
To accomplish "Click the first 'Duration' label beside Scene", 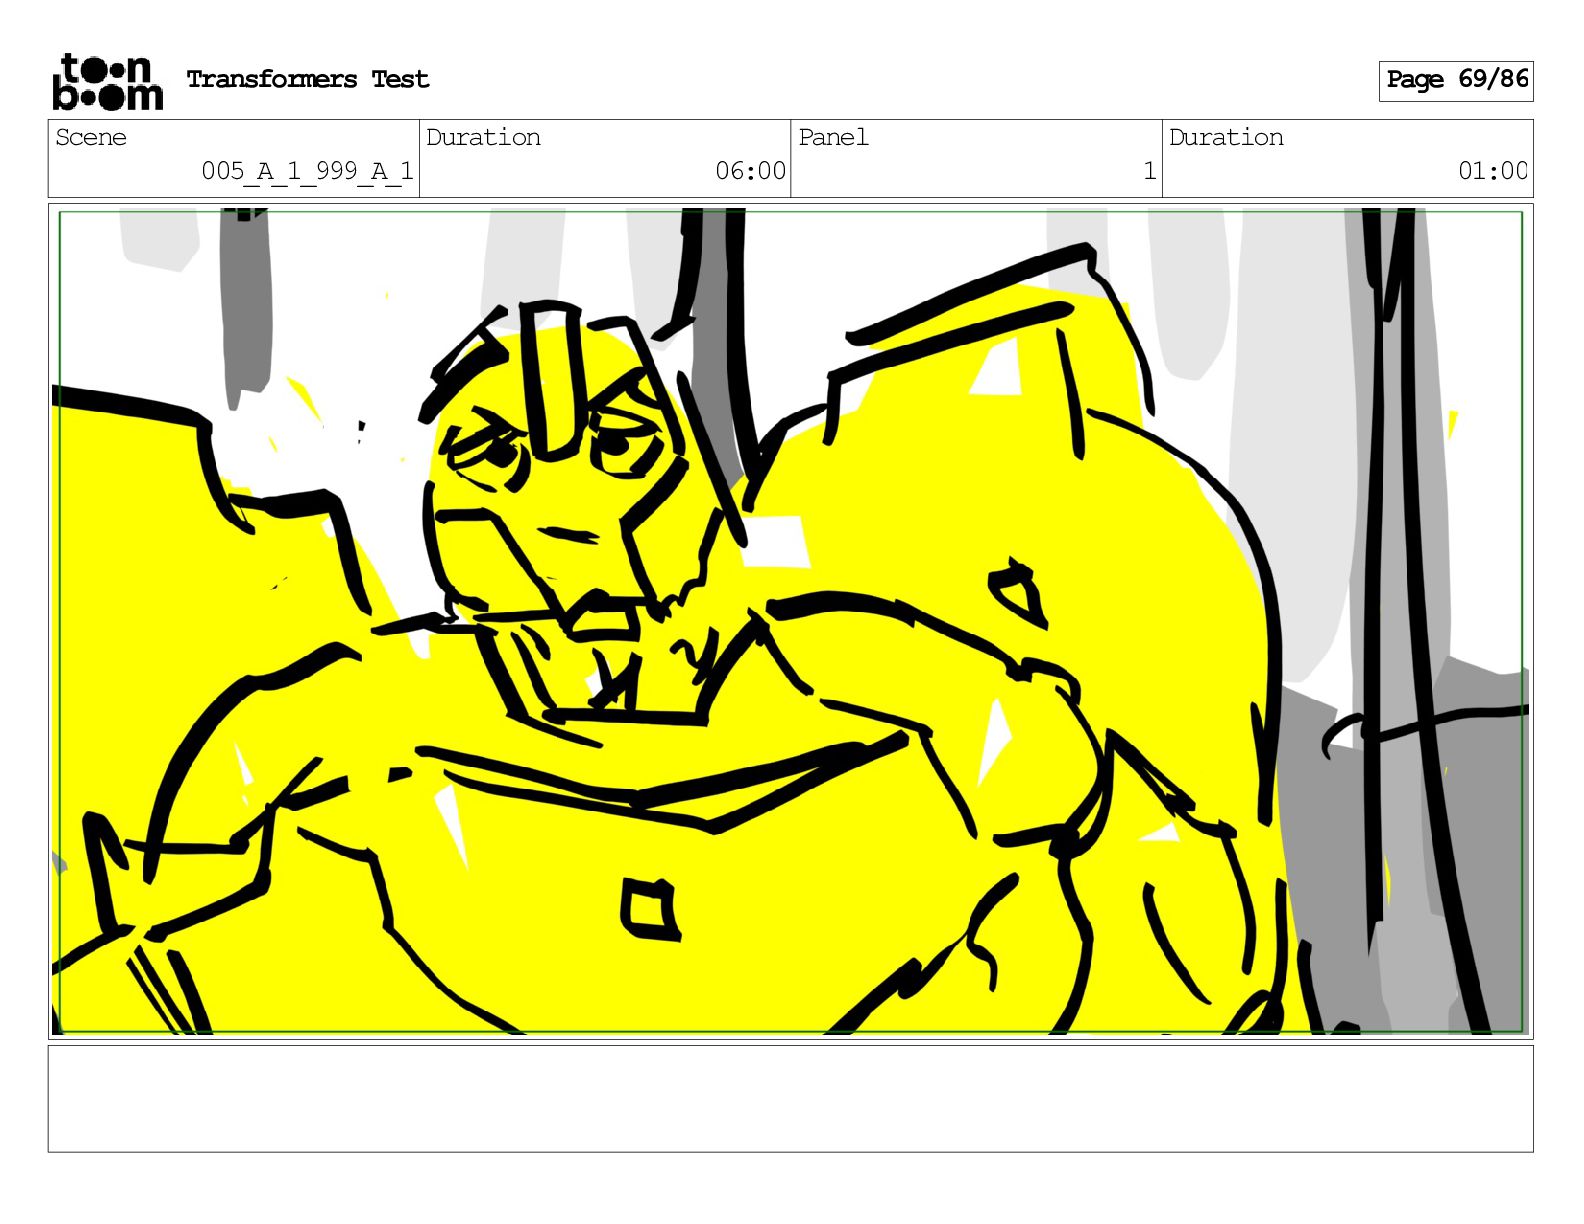I will 483,138.
